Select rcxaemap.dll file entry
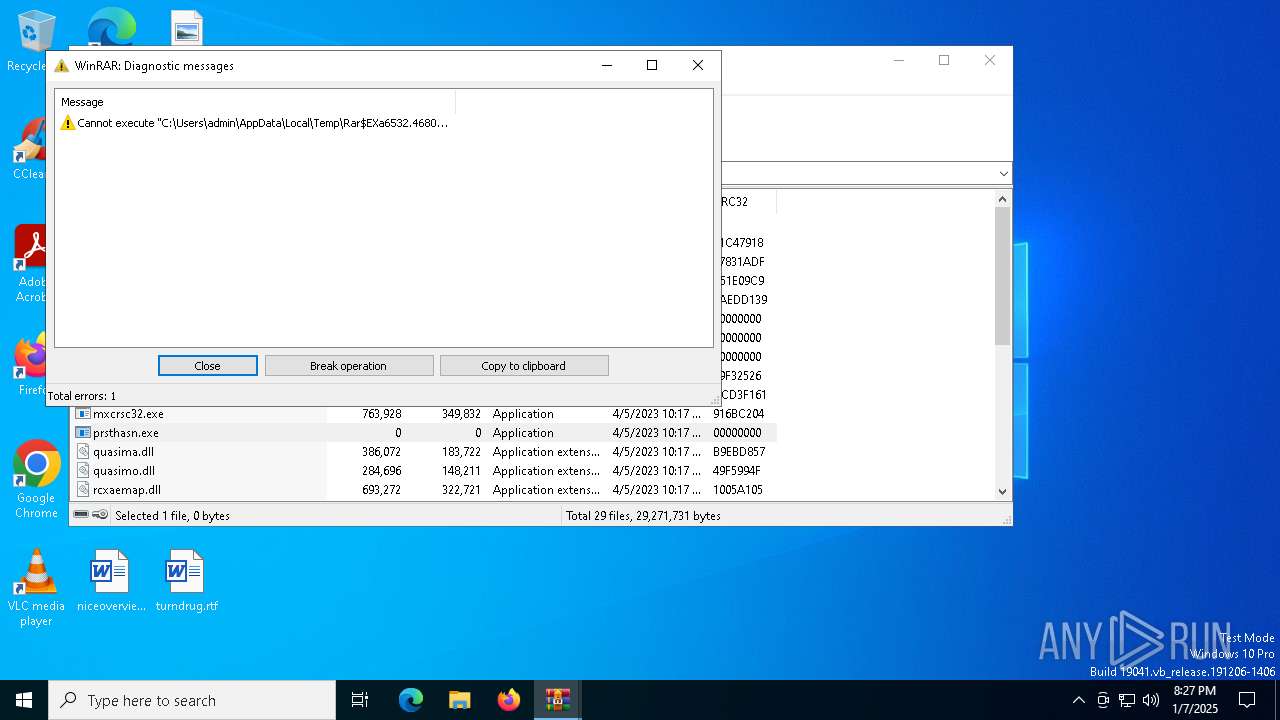This screenshot has width=1280, height=720. point(425,490)
